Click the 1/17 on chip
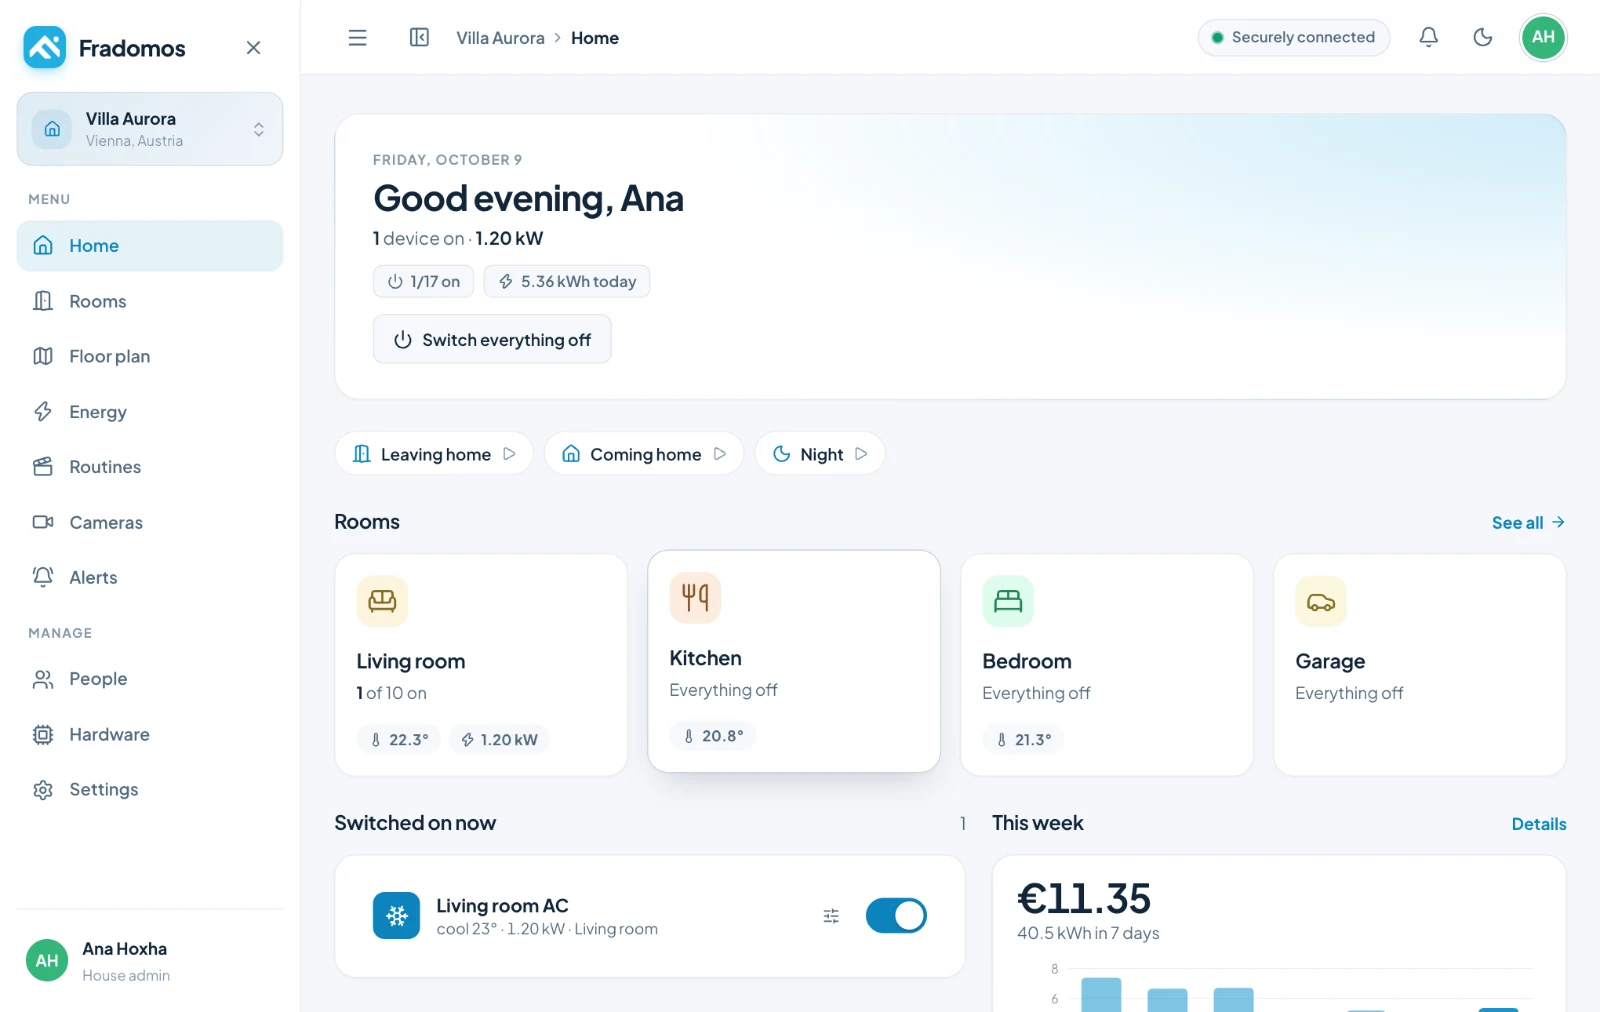 click(x=423, y=282)
